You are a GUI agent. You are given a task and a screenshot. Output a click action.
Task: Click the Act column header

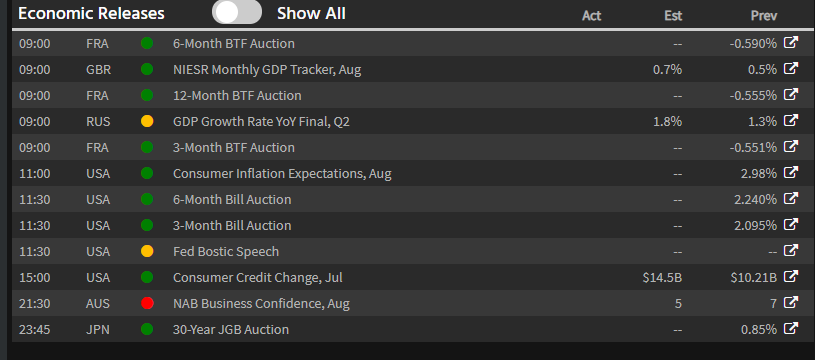[x=591, y=16]
